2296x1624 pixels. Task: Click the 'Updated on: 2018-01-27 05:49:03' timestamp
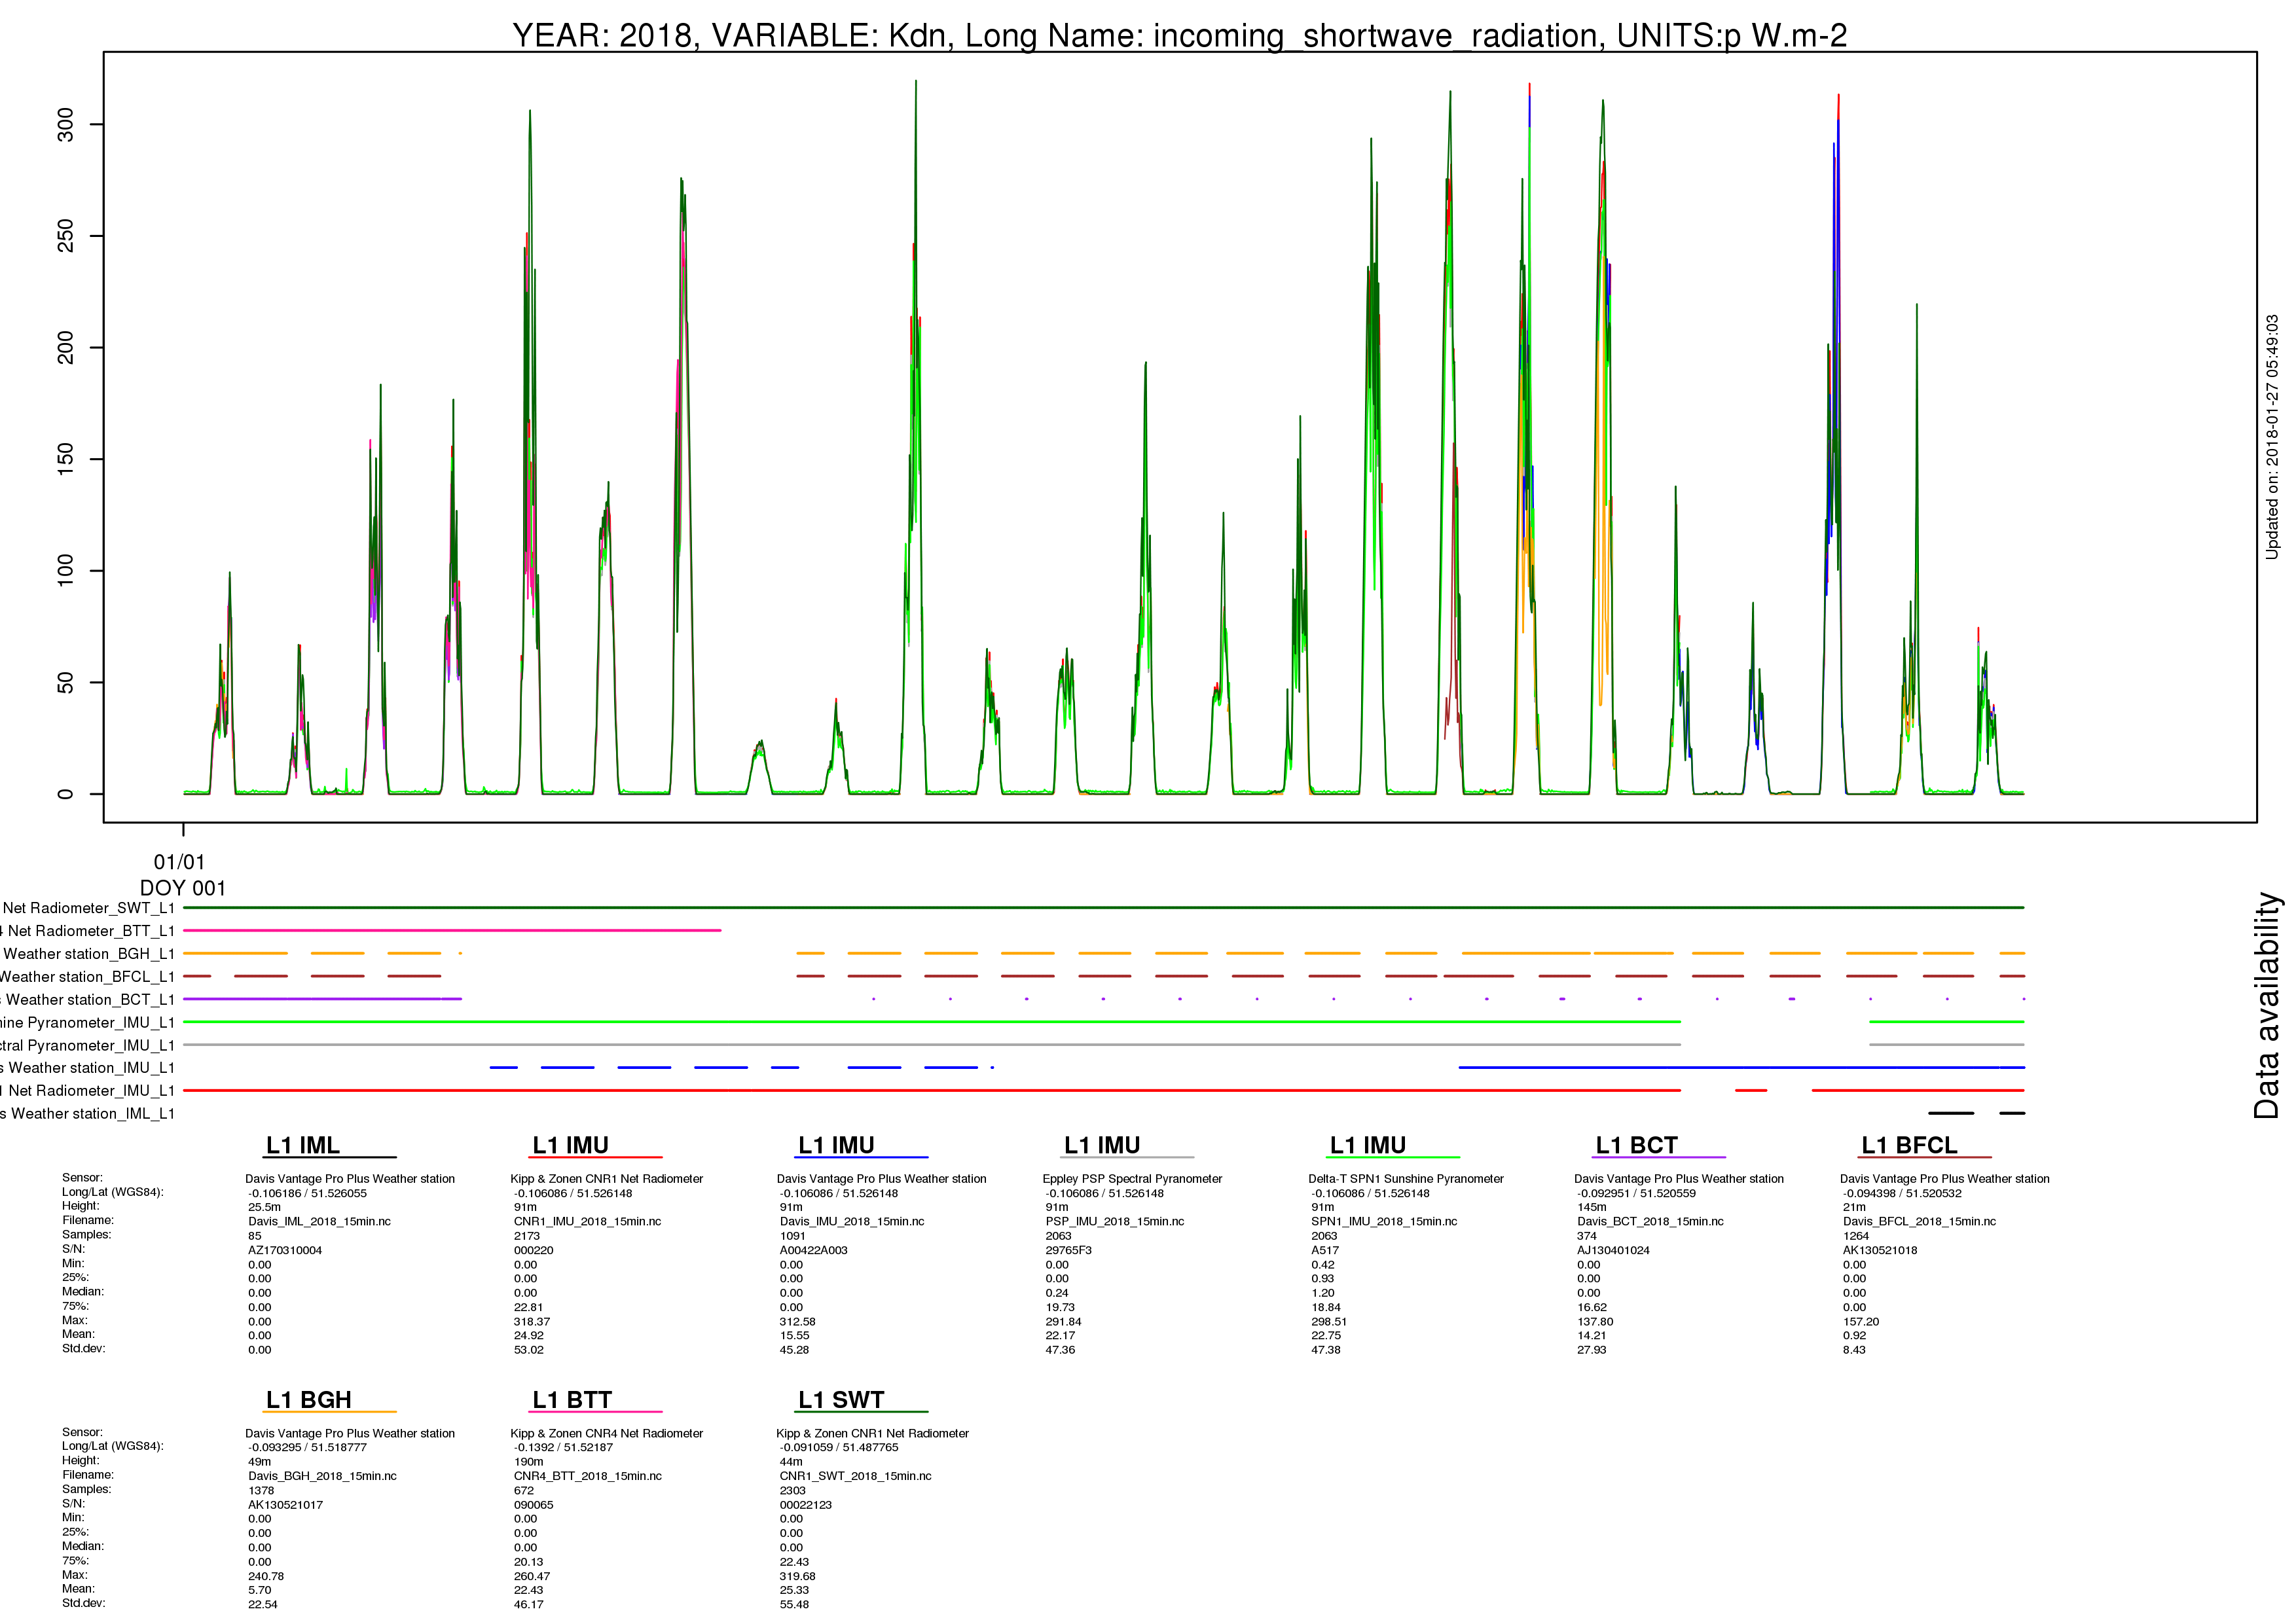pos(2272,437)
